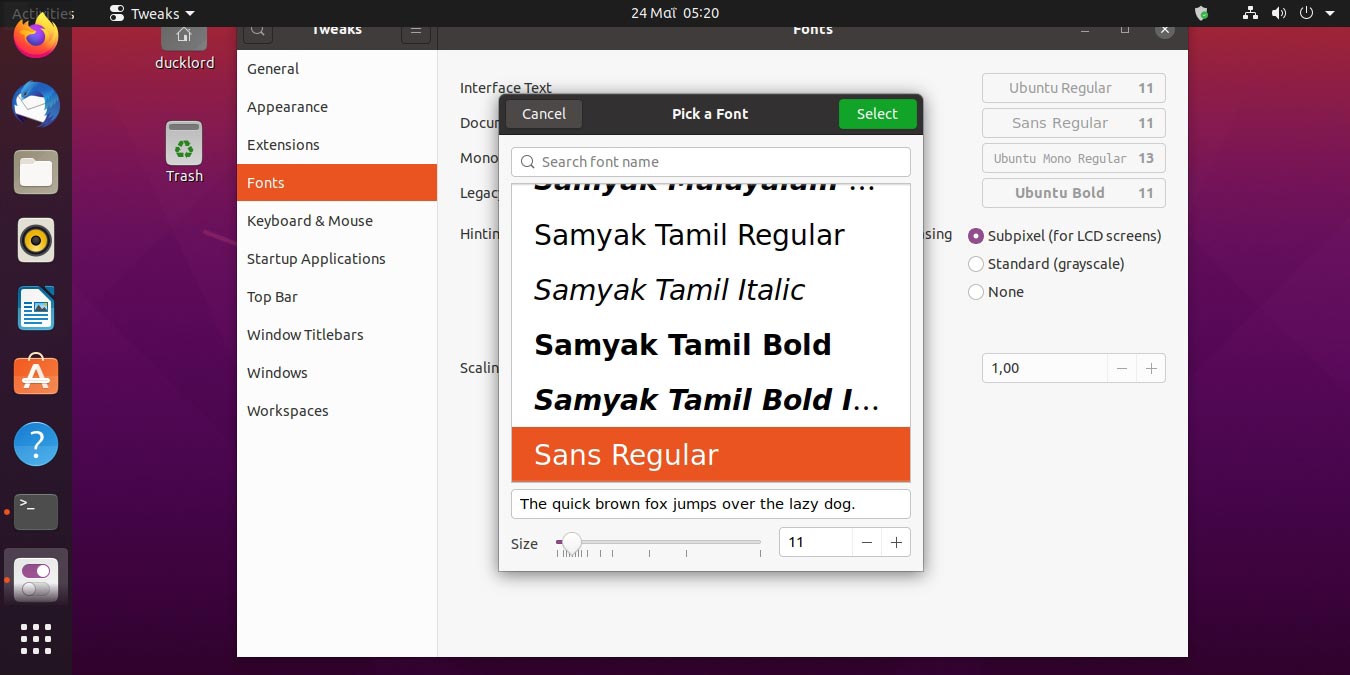Select Standard grayscale antialiasing
The height and width of the screenshot is (675, 1350).
click(975, 264)
